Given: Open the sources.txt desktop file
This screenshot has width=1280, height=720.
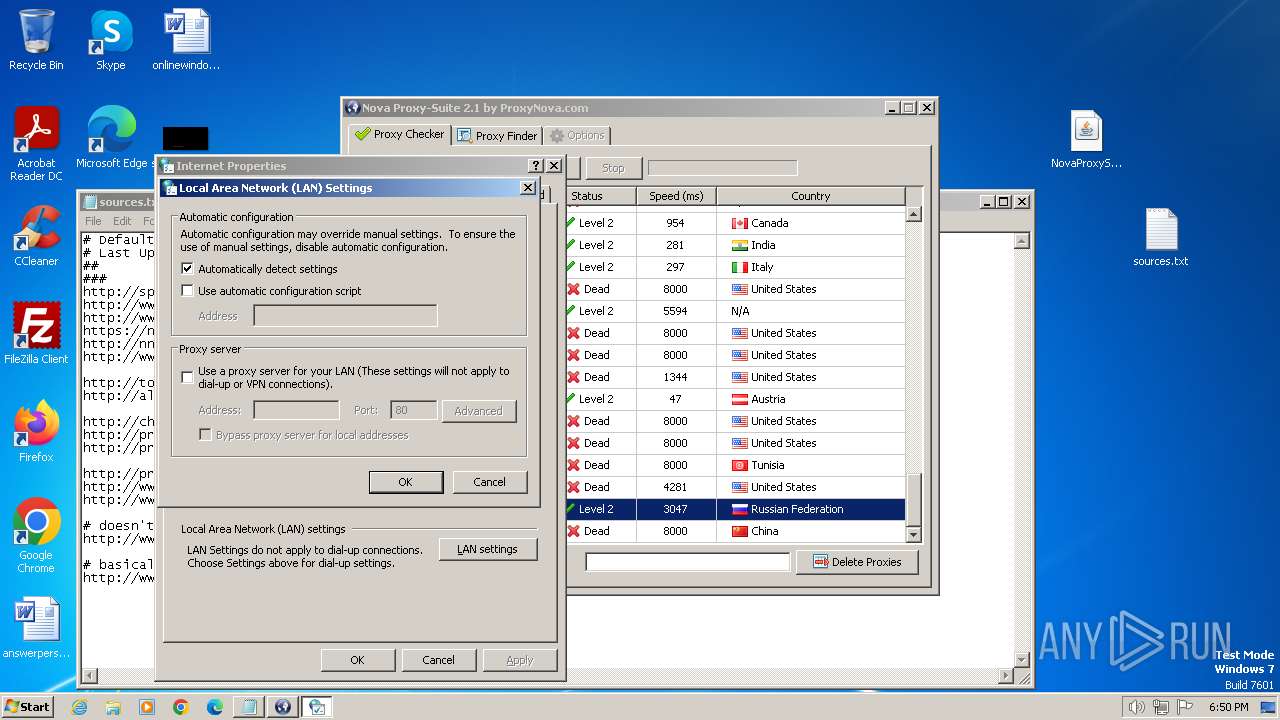Looking at the screenshot, I should (x=1161, y=236).
